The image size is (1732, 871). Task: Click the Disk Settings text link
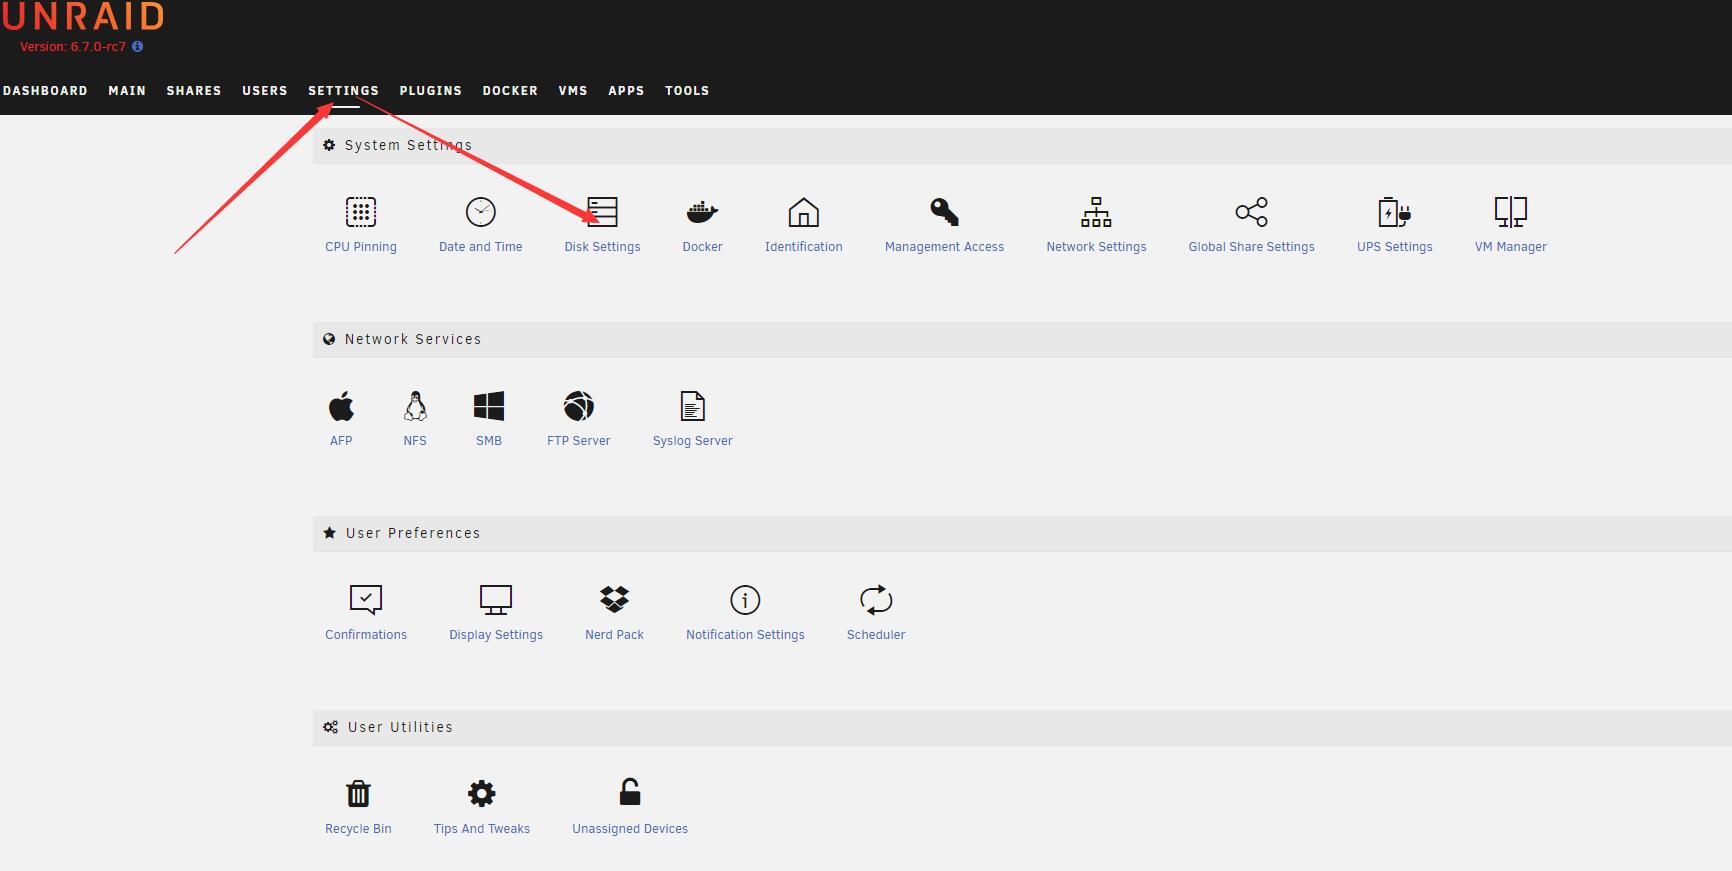(x=602, y=247)
